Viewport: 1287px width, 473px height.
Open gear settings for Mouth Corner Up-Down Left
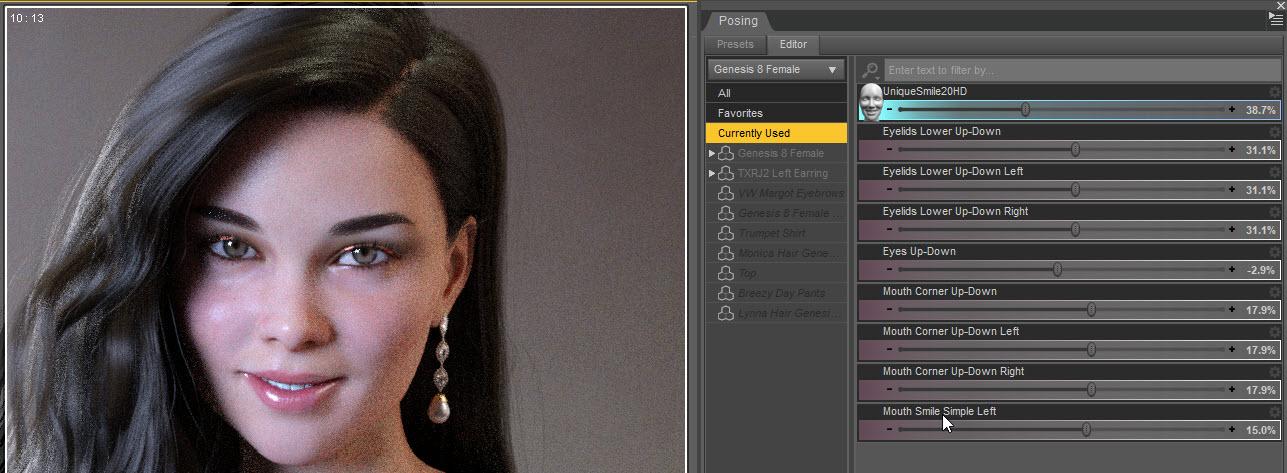pyautogui.click(x=1274, y=332)
